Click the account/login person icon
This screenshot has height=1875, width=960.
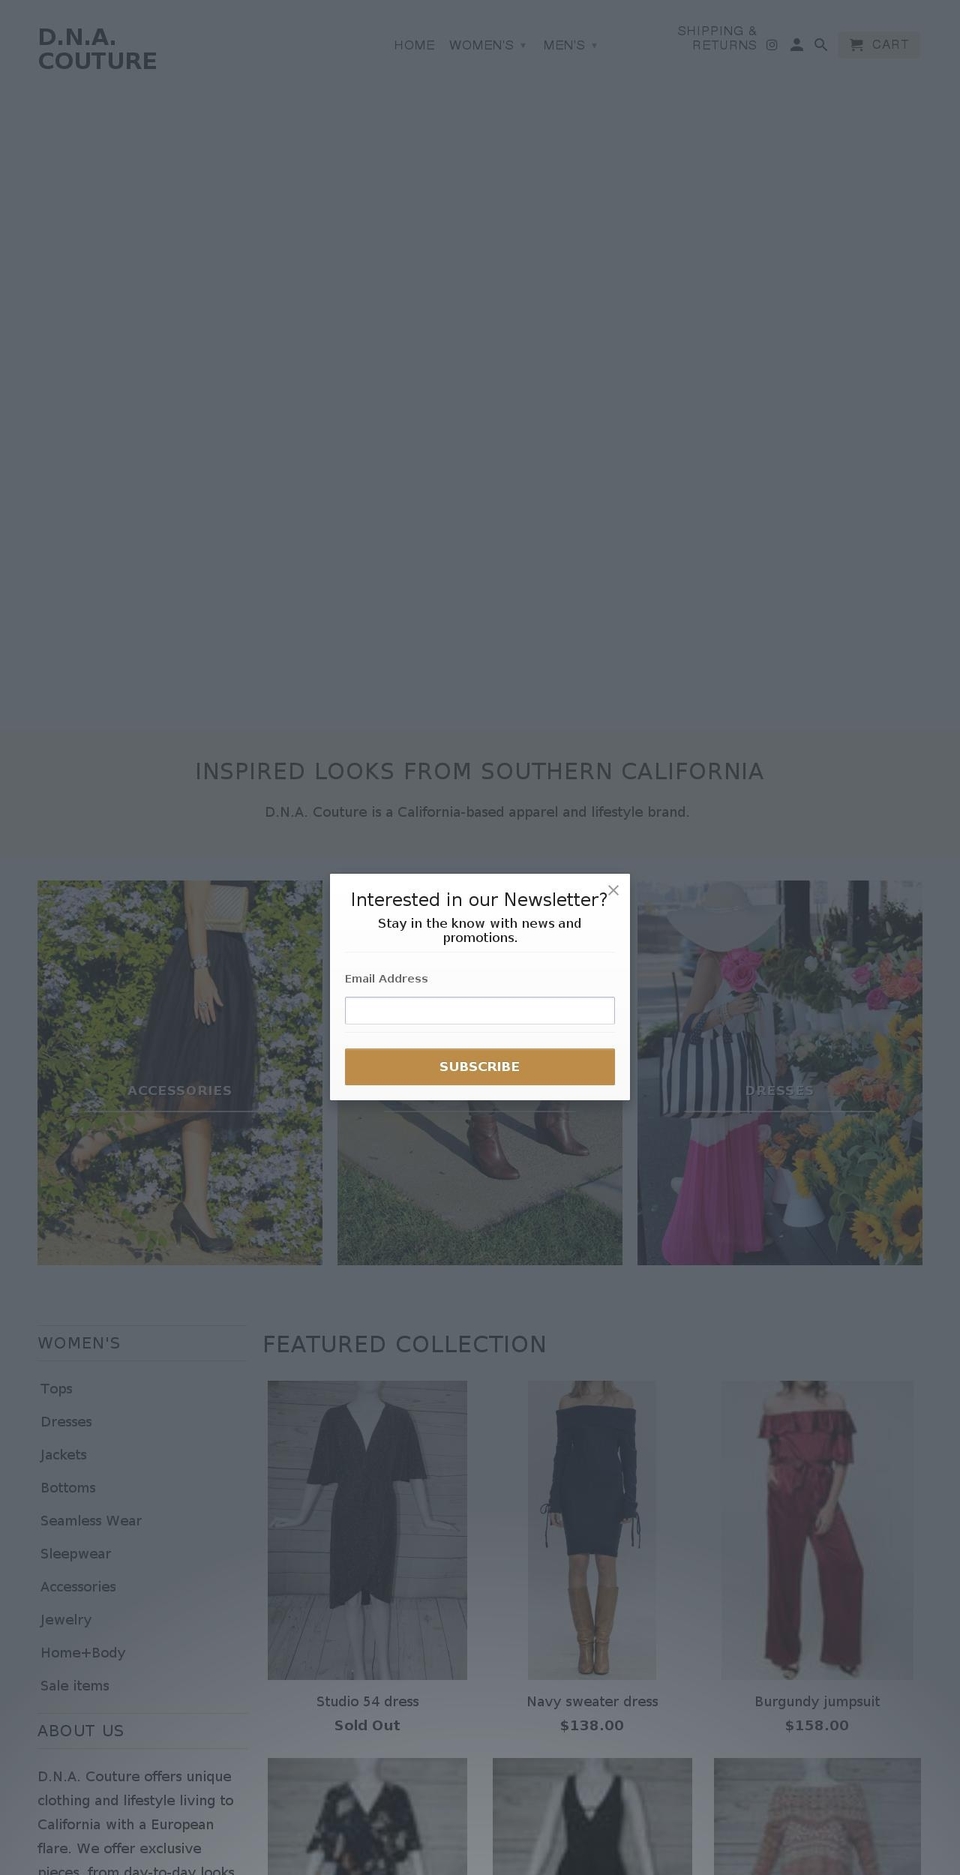(x=796, y=45)
